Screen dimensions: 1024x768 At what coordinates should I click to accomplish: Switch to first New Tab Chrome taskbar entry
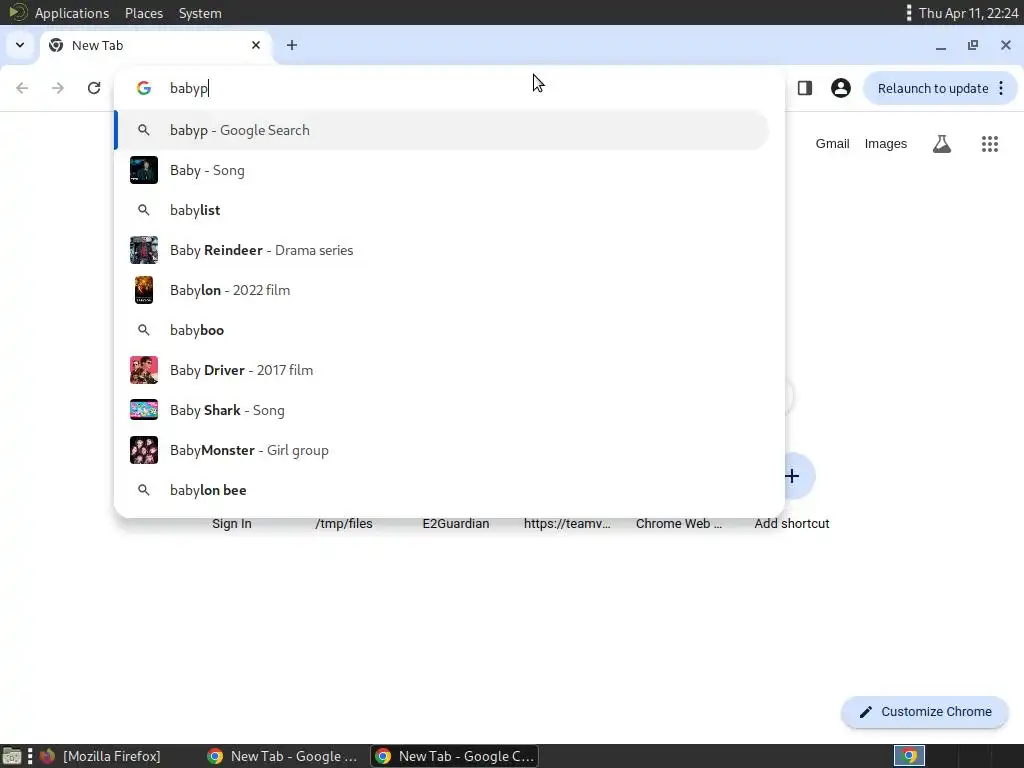point(282,756)
